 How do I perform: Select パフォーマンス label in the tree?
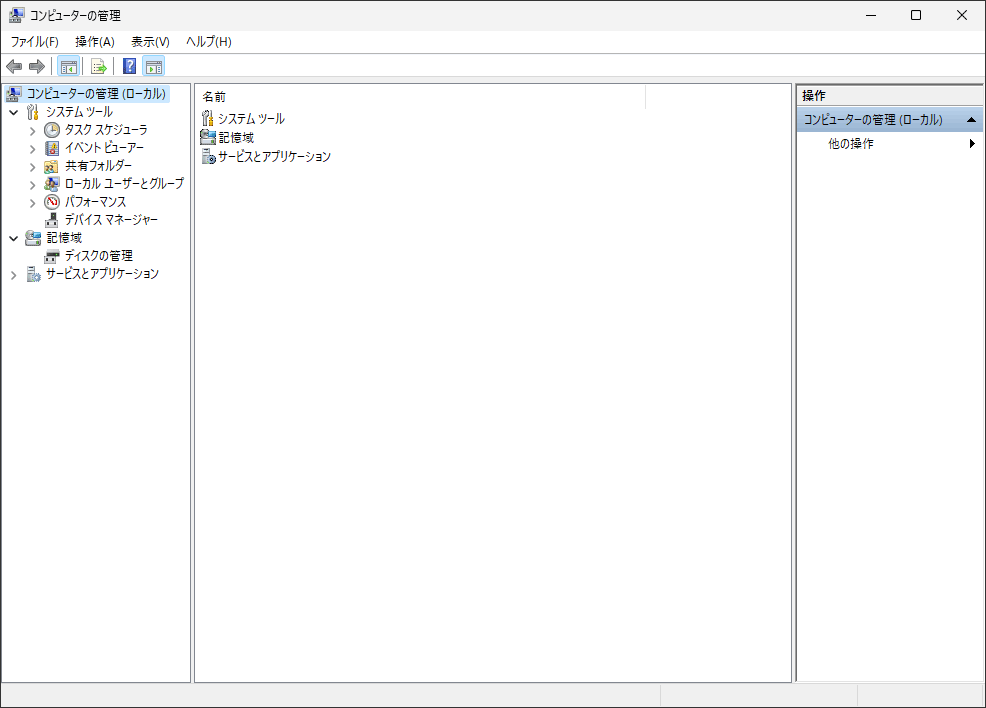pos(96,202)
